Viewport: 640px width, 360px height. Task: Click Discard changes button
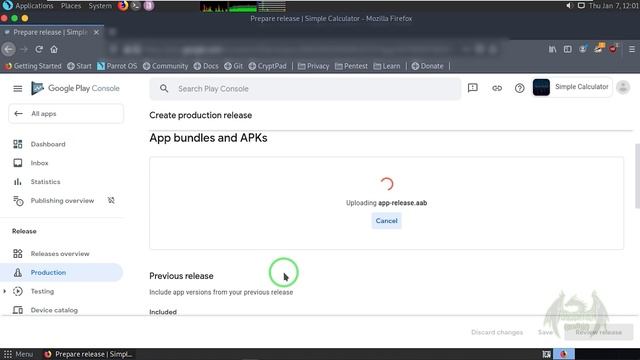point(497,332)
